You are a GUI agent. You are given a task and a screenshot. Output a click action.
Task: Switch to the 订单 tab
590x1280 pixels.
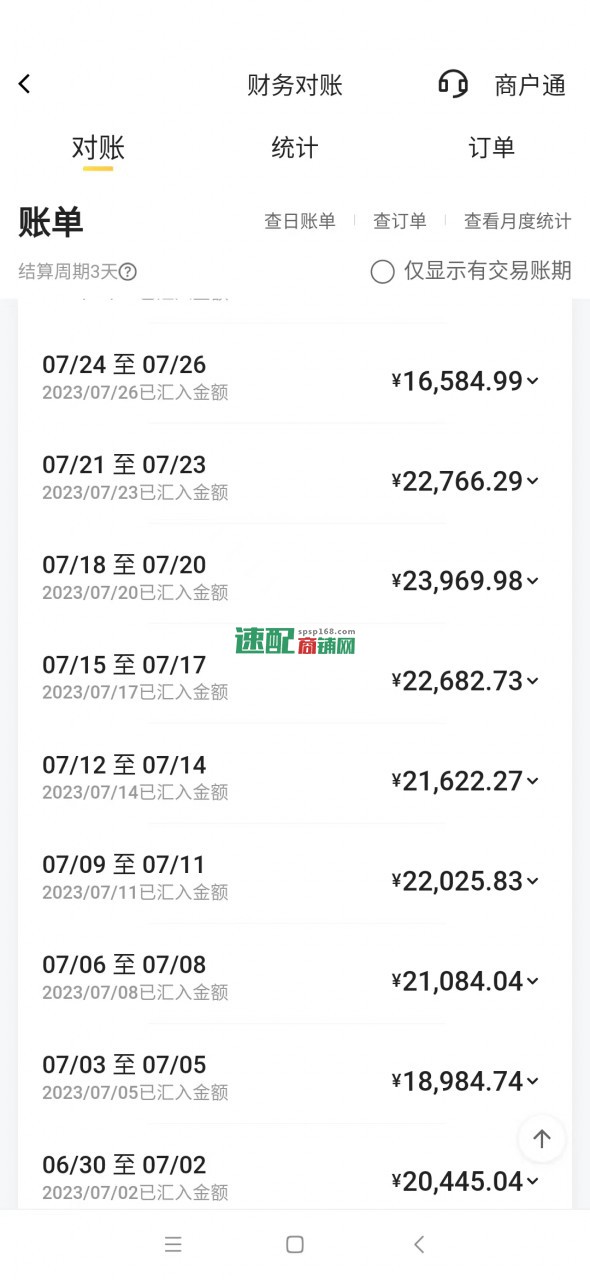point(492,148)
